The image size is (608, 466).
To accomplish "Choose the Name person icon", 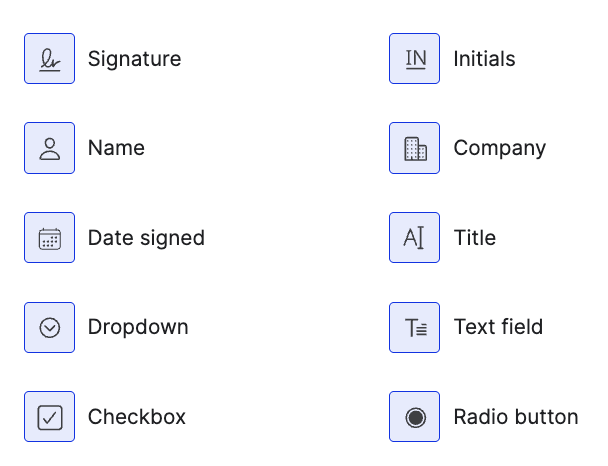I will pyautogui.click(x=50, y=149).
